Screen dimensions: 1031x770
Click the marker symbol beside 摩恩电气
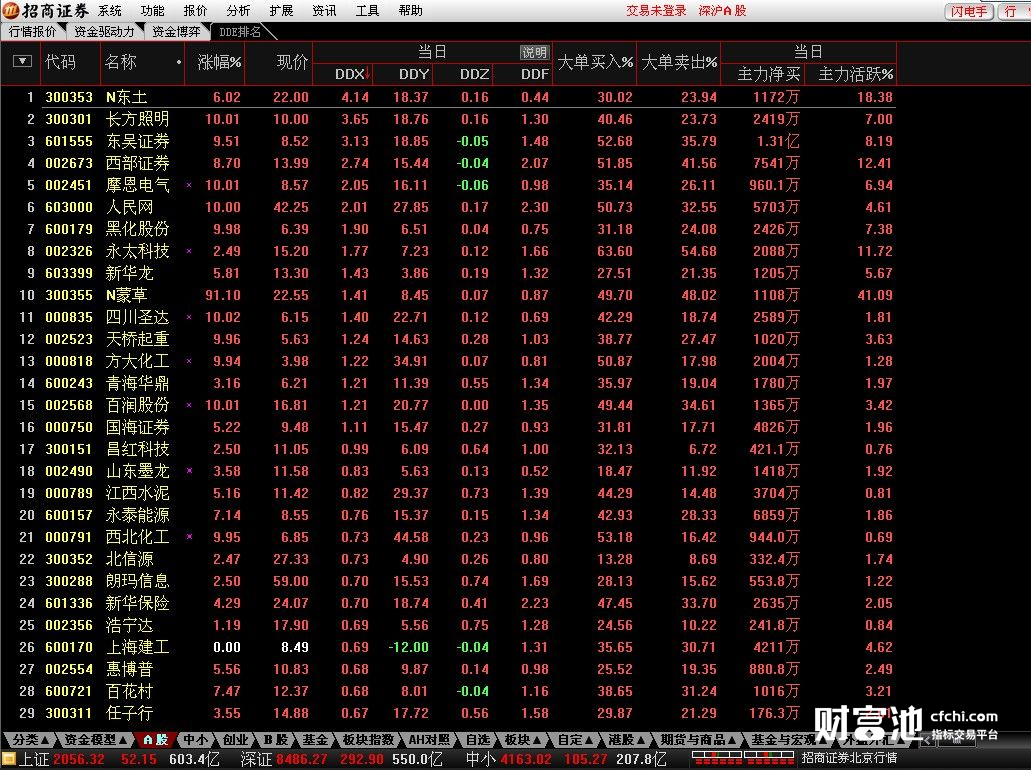[189, 185]
